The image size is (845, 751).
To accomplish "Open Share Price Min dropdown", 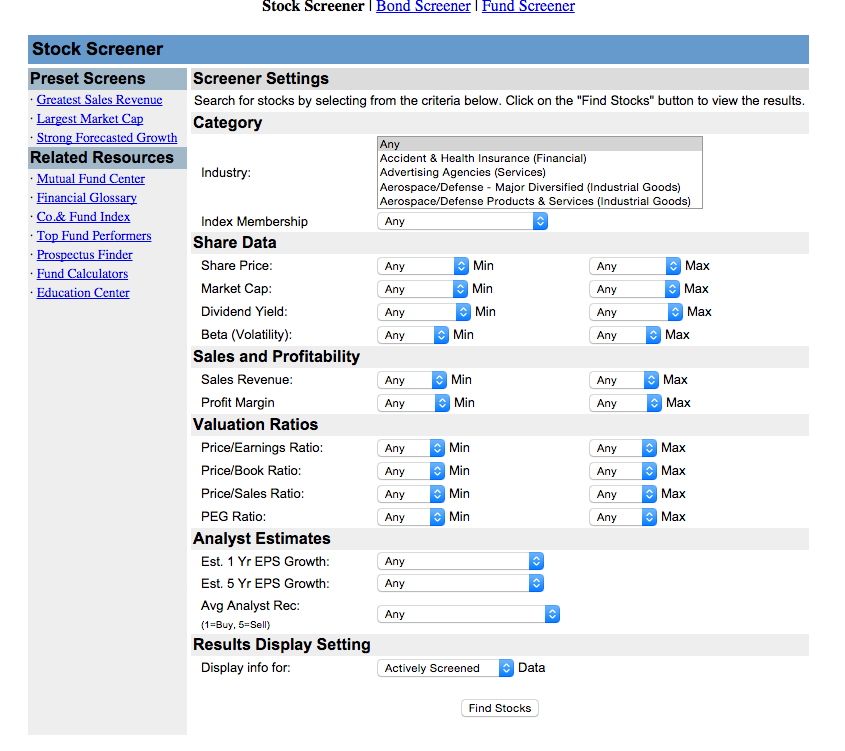I will (x=422, y=266).
